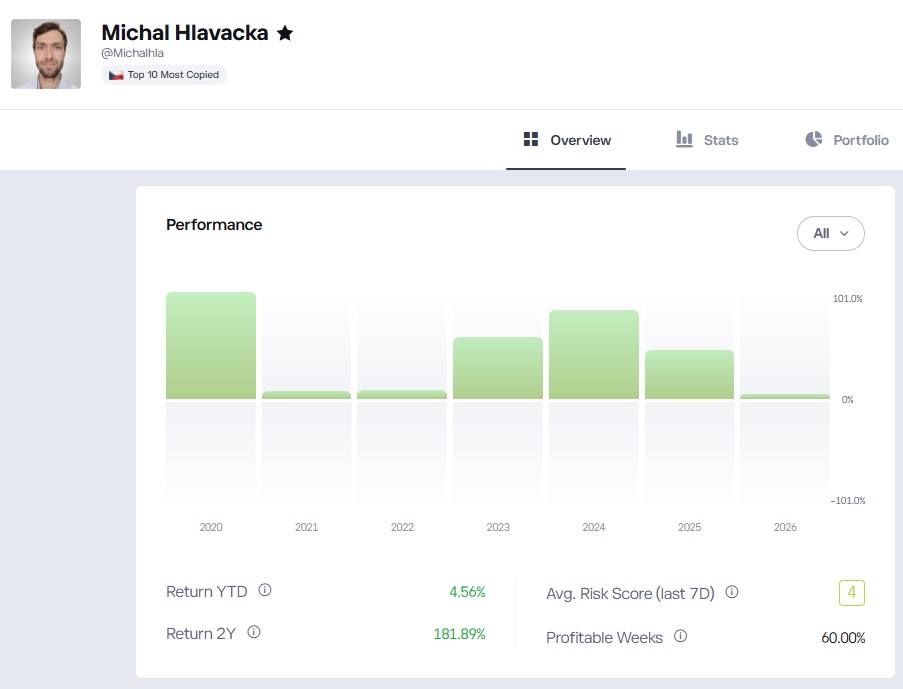Click info icon next to Profitable Weeks

coord(681,636)
